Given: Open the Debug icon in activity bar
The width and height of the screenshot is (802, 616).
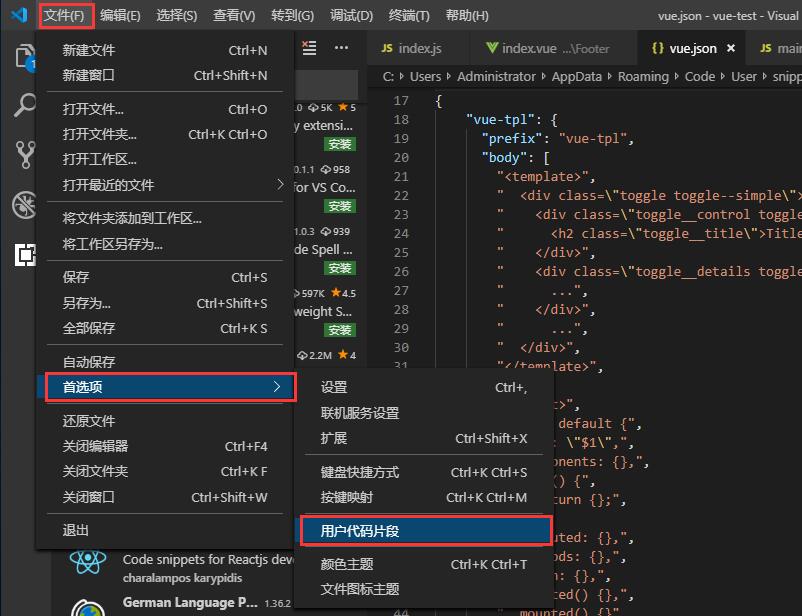Looking at the screenshot, I should pyautogui.click(x=24, y=205).
